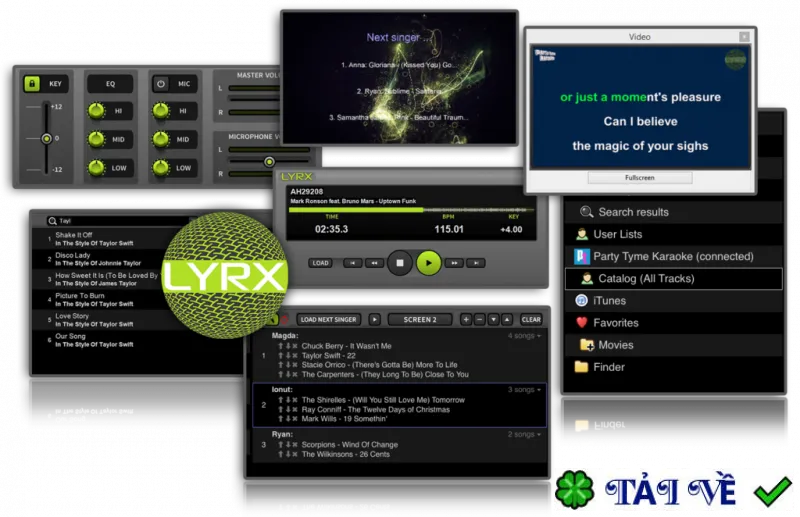This screenshot has height=517, width=800.
Task: Remove Taylor Swift - 22 with its X icon
Action: point(295,356)
